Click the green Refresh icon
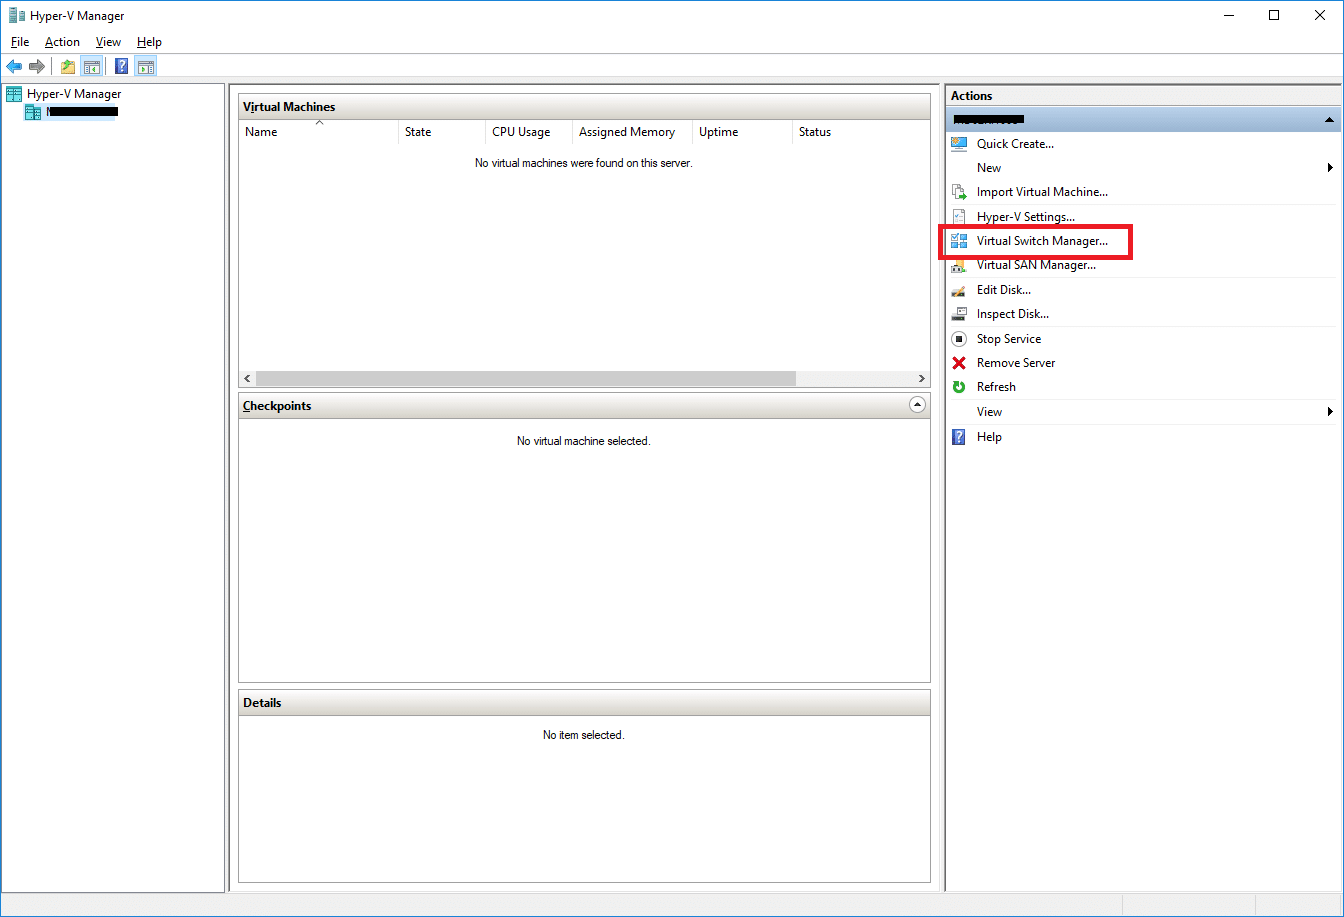Image resolution: width=1344 pixels, height=917 pixels. pos(959,387)
